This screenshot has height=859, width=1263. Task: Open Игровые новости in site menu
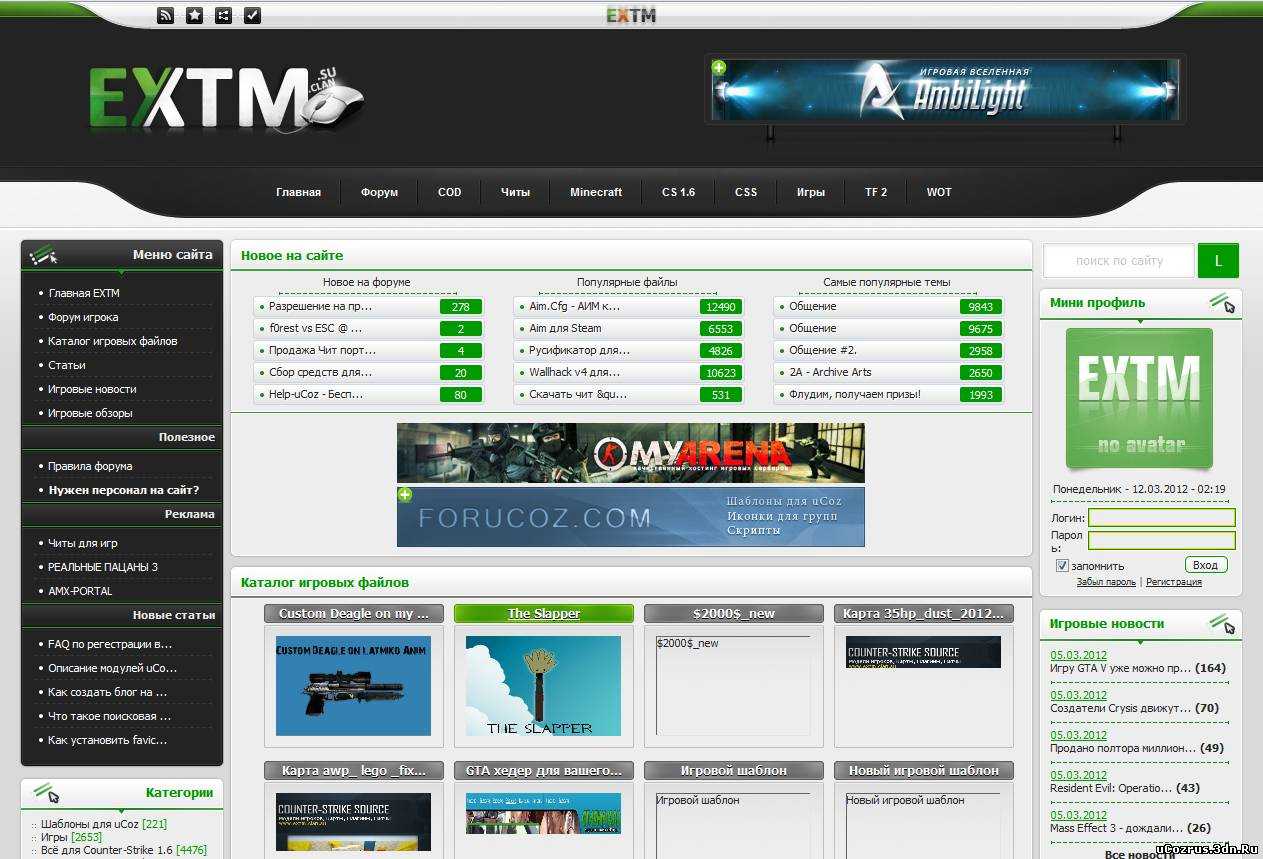(x=92, y=389)
